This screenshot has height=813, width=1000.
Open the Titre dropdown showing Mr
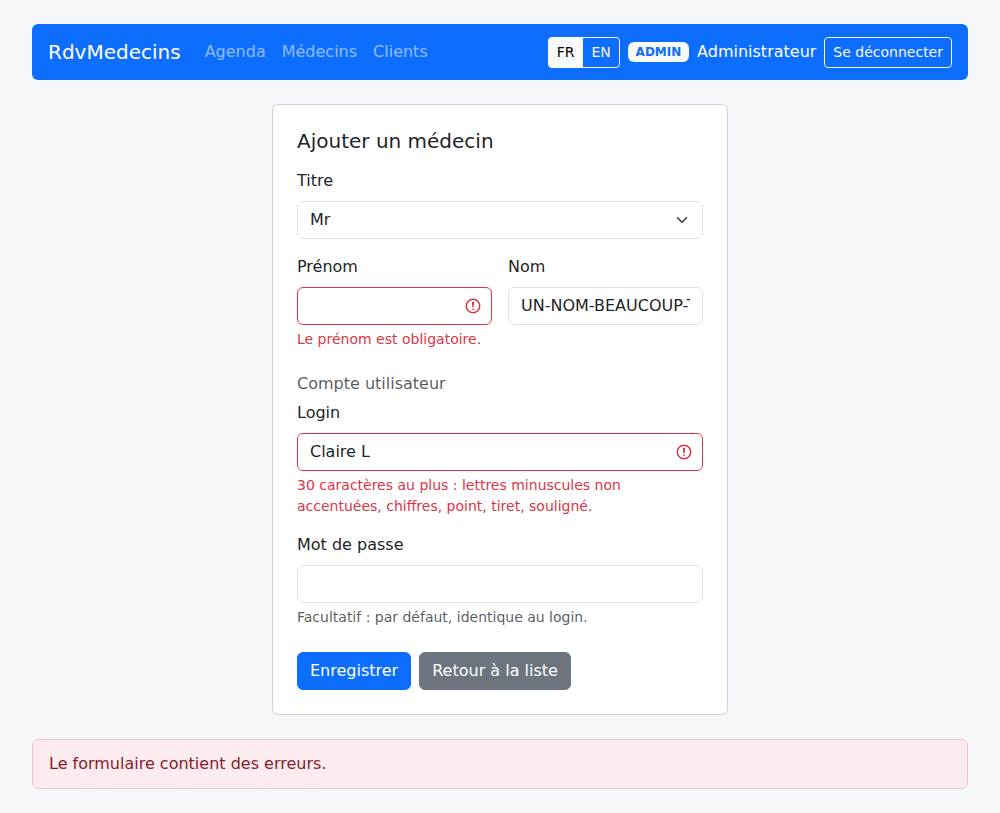[500, 220]
